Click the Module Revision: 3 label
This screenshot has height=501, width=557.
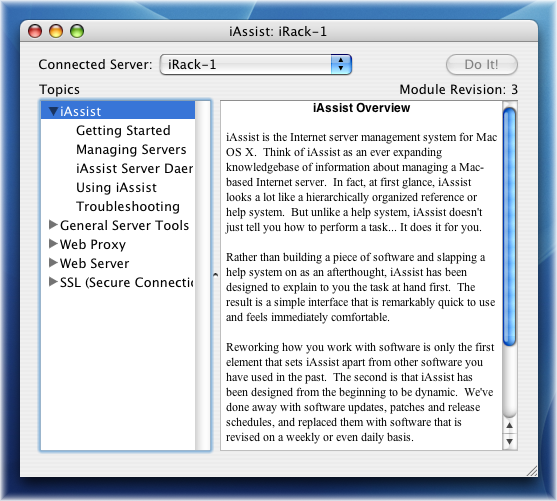[x=459, y=90]
